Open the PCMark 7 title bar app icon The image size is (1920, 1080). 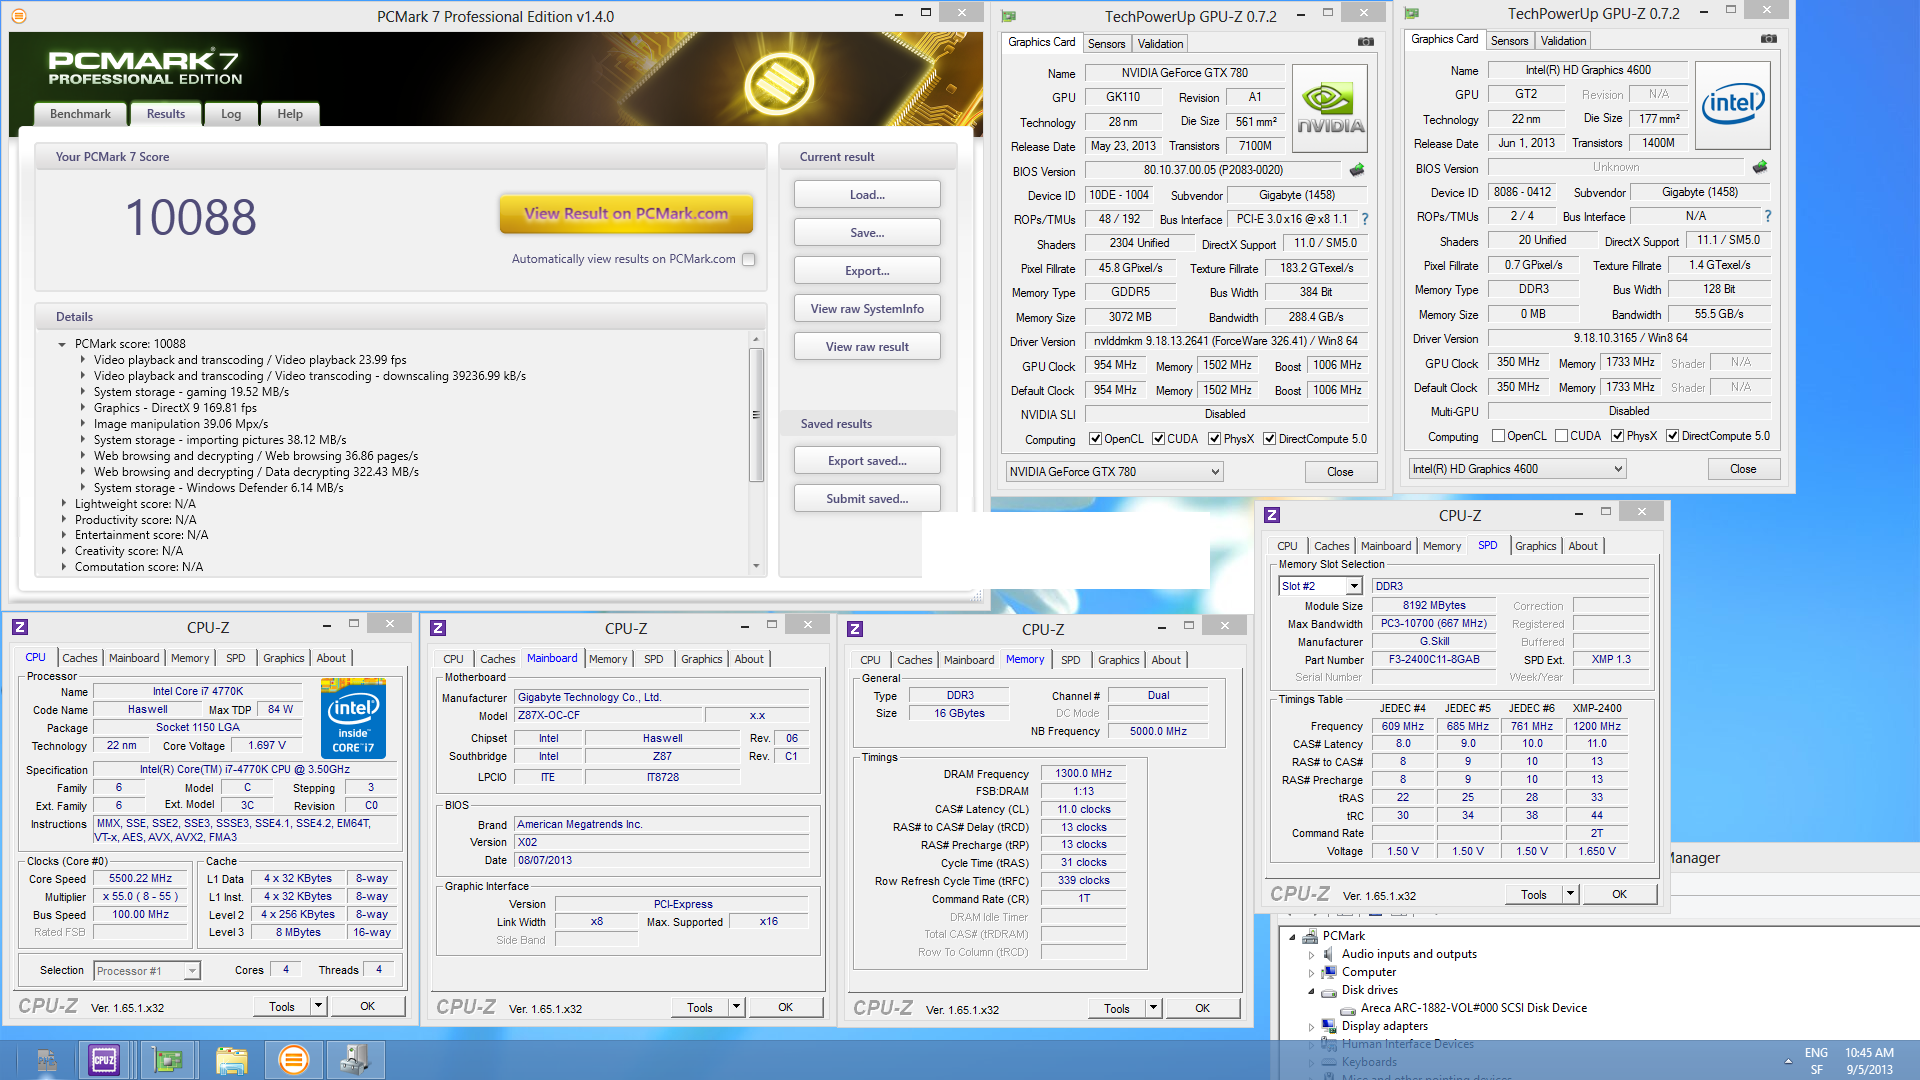click(18, 16)
